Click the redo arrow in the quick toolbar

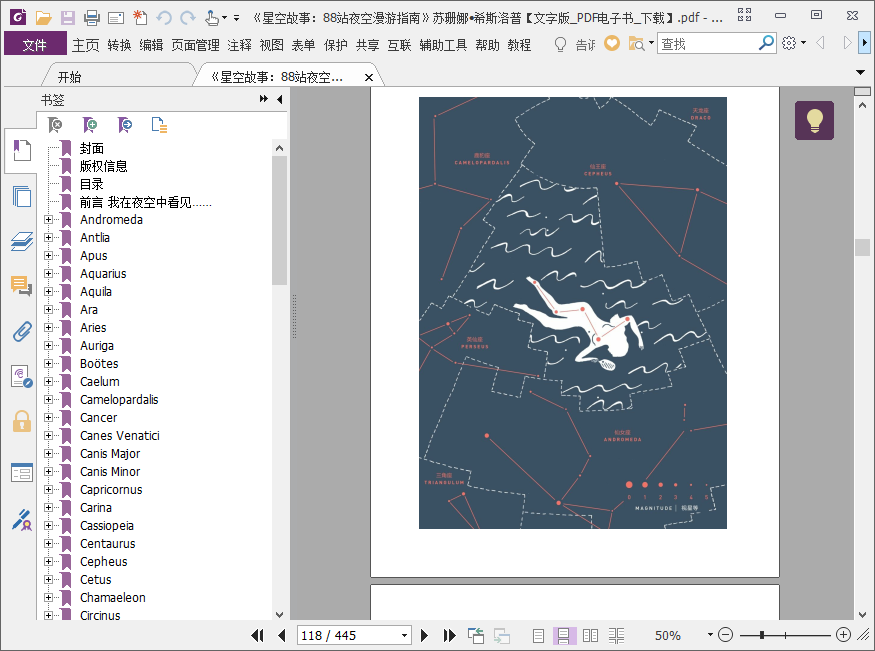[188, 18]
